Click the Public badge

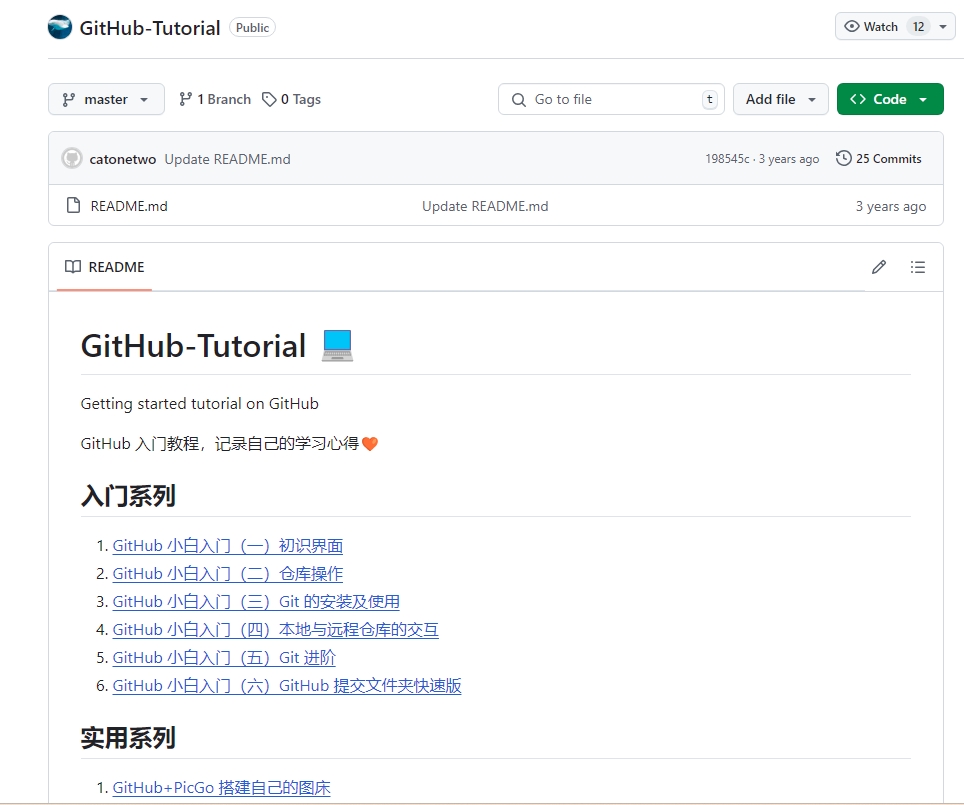pos(252,28)
